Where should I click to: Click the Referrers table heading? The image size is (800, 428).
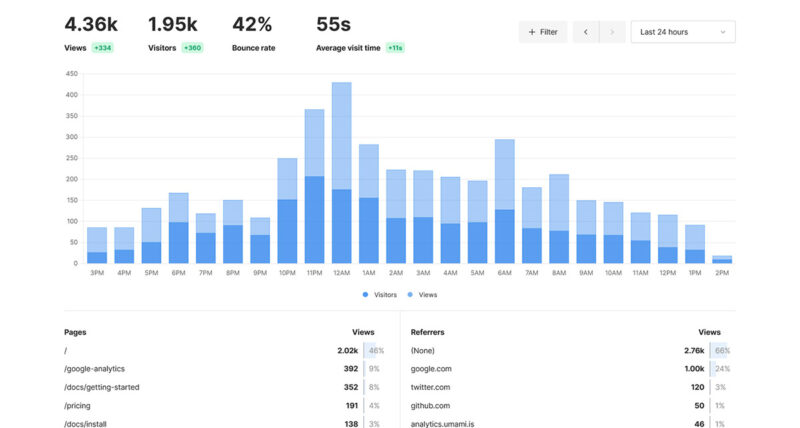click(x=428, y=332)
